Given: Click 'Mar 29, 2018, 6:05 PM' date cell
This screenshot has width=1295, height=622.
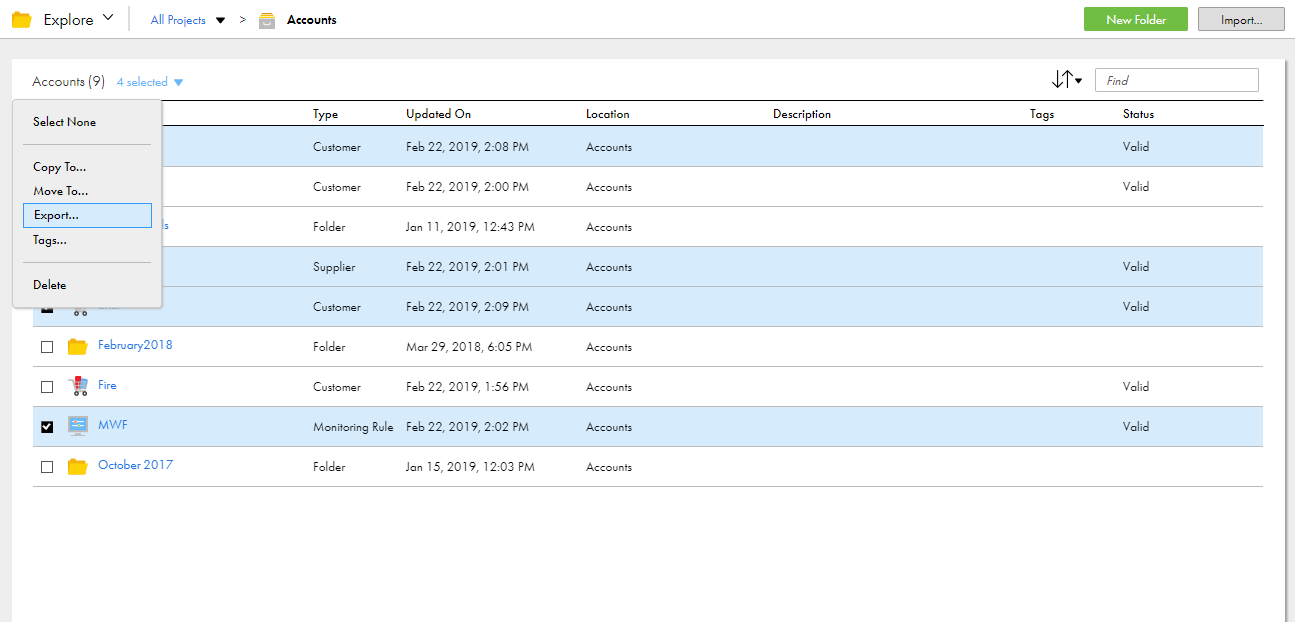Looking at the screenshot, I should pos(469,347).
